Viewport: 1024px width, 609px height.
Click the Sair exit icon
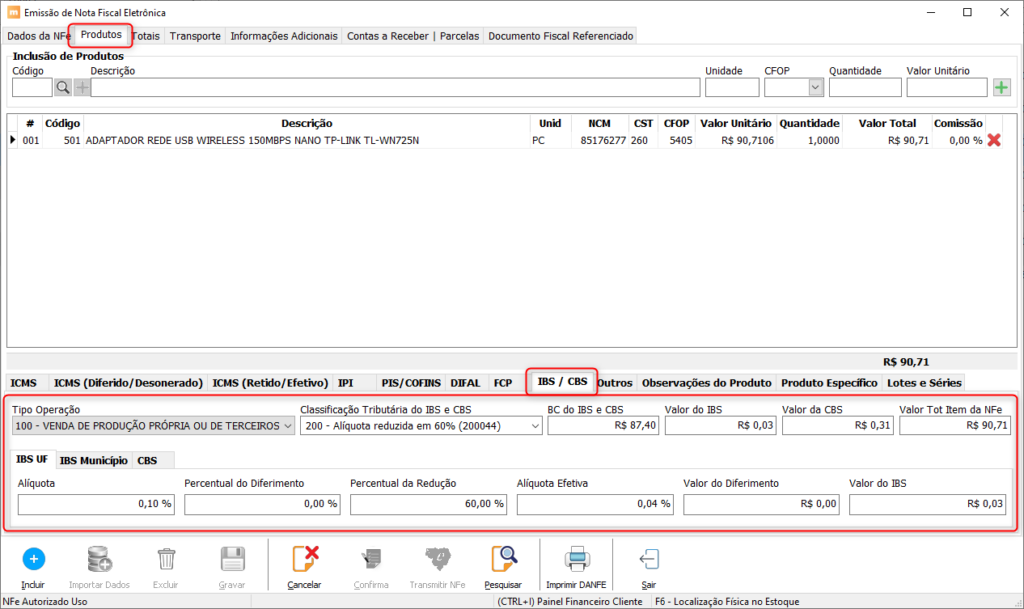[x=649, y=559]
